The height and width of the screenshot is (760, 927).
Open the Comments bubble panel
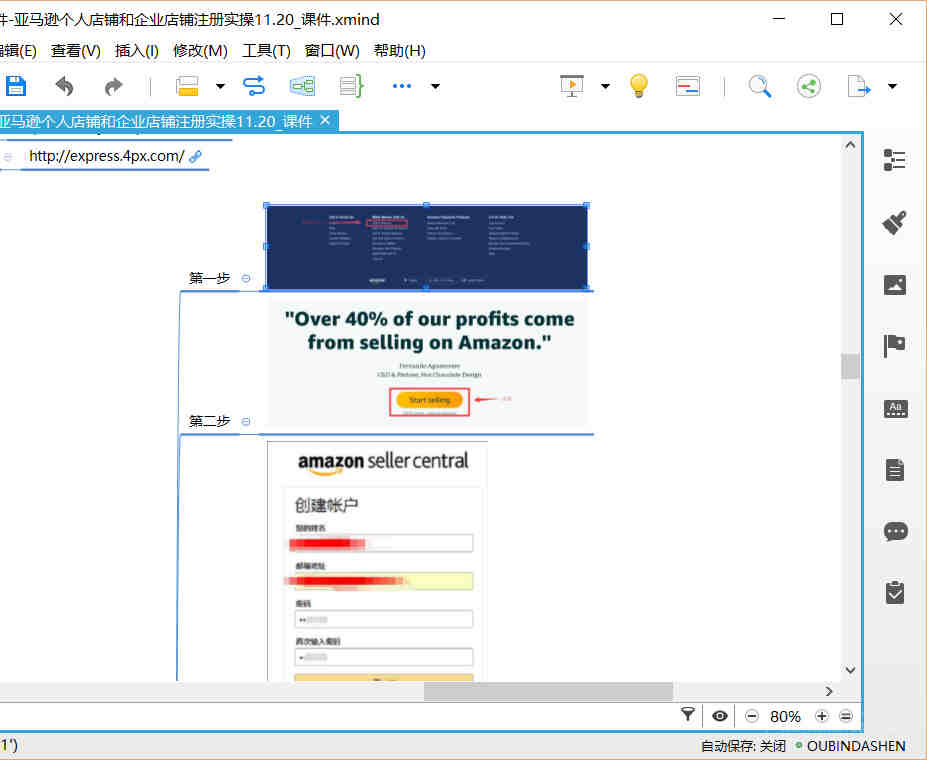click(896, 531)
